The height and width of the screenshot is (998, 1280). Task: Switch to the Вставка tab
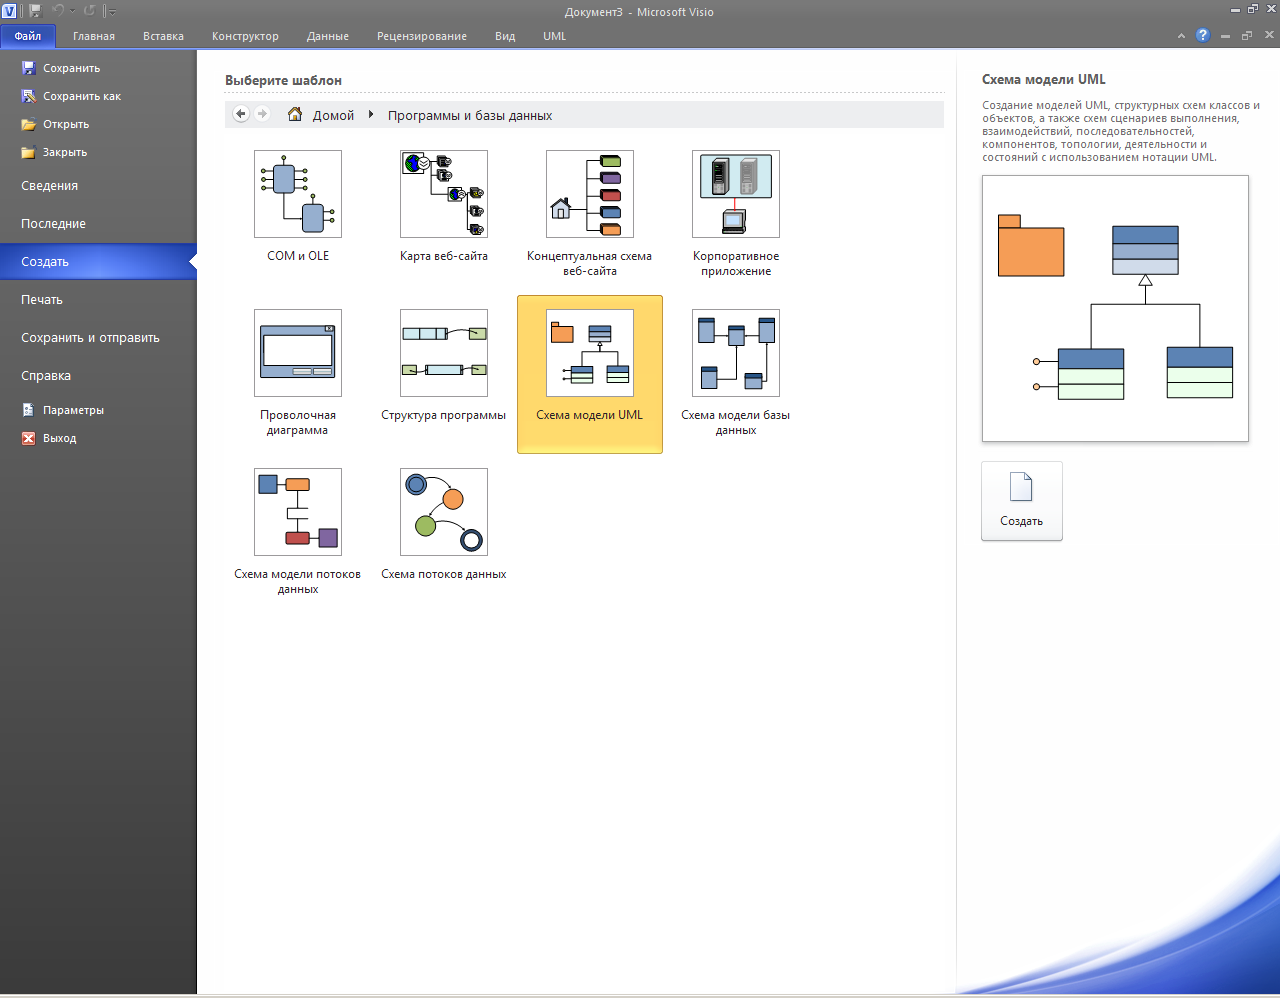click(x=163, y=36)
